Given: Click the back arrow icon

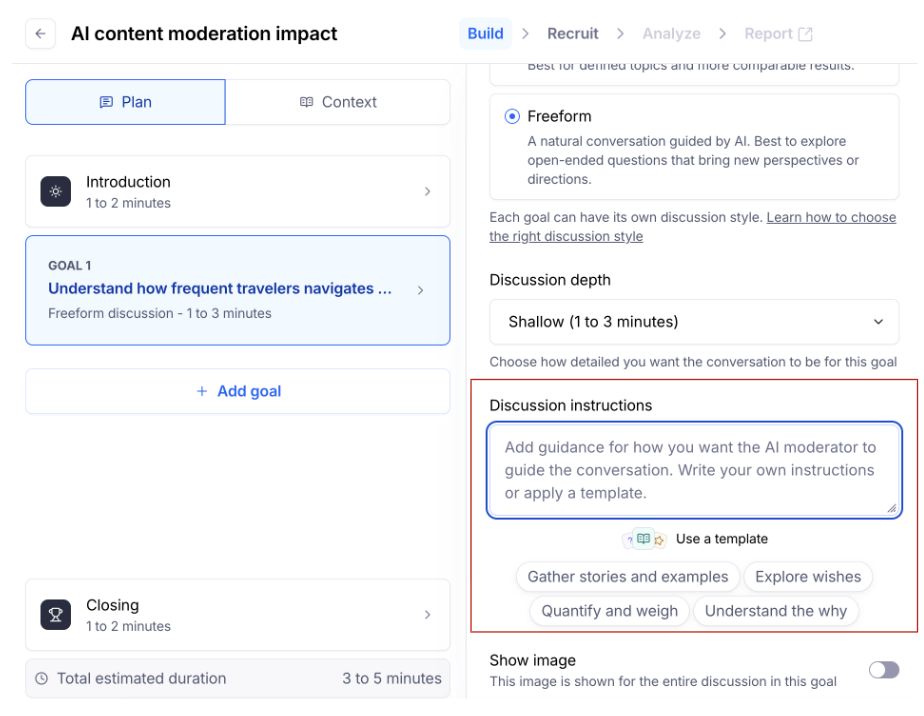Looking at the screenshot, I should (40, 34).
